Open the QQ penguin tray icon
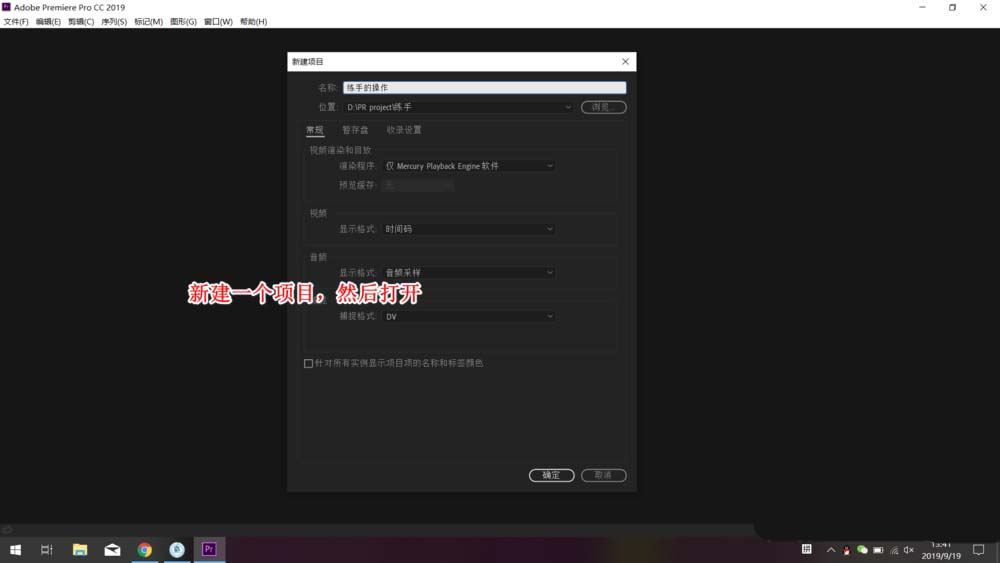This screenshot has height=563, width=1000. click(846, 550)
